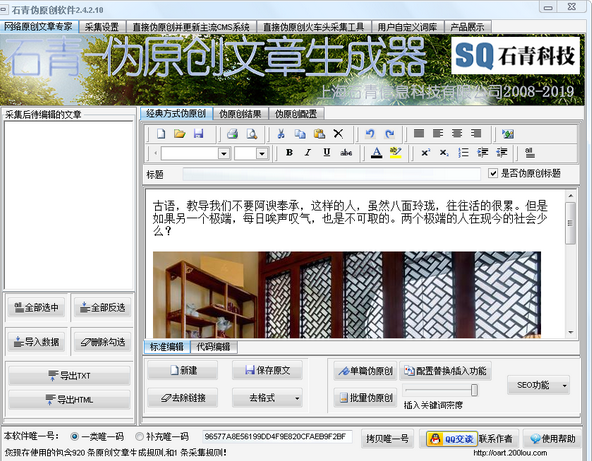Screen dimensions: 592x461
Task: Paste with the clipboard icon
Action: point(319,134)
